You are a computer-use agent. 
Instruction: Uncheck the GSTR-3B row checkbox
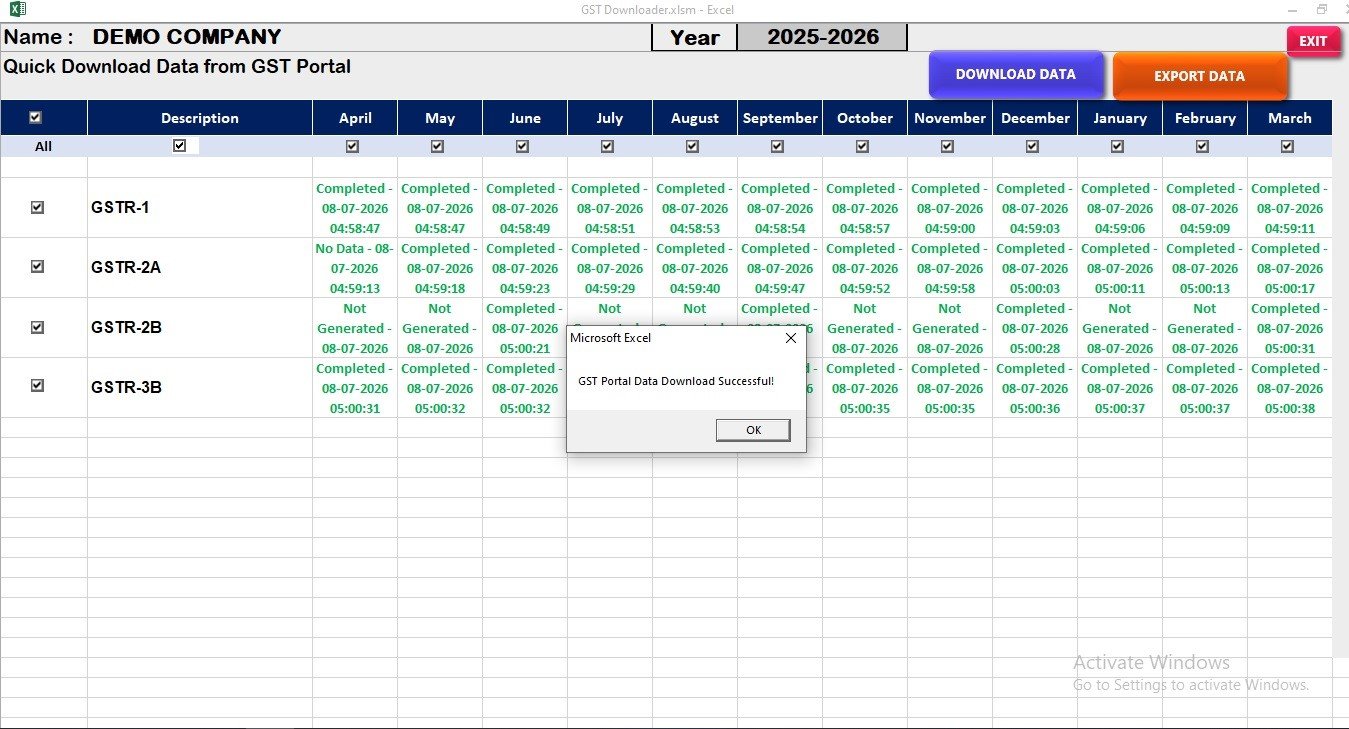coord(37,386)
